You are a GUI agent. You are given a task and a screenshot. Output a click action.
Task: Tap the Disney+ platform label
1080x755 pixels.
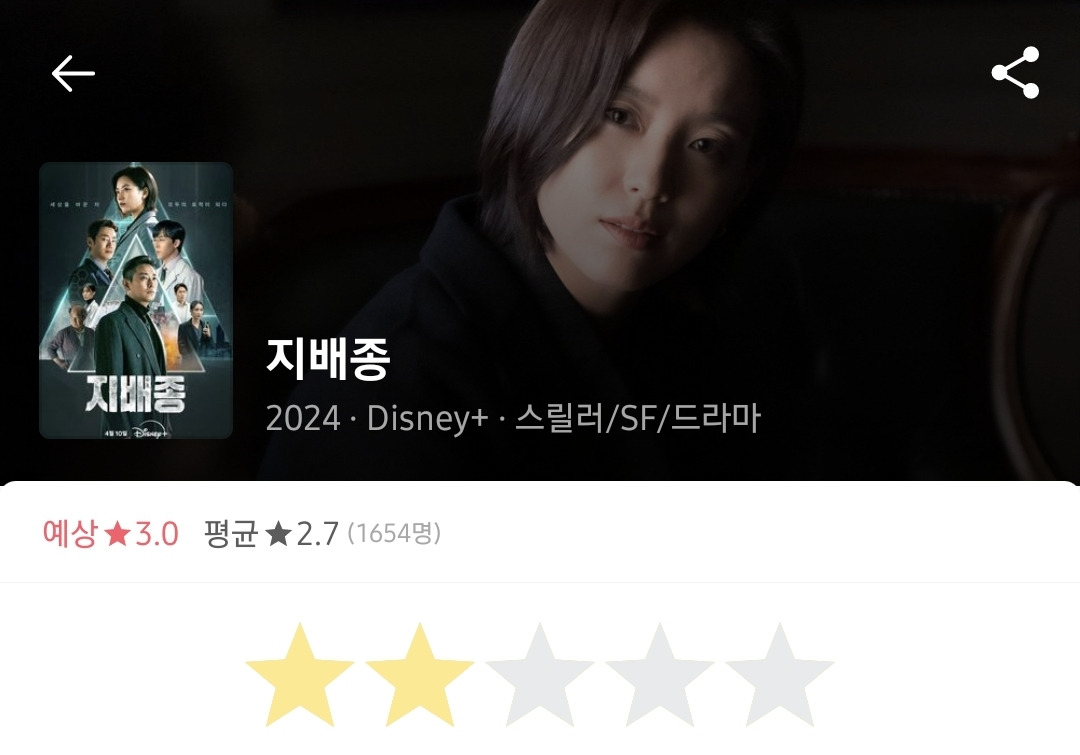pos(427,418)
